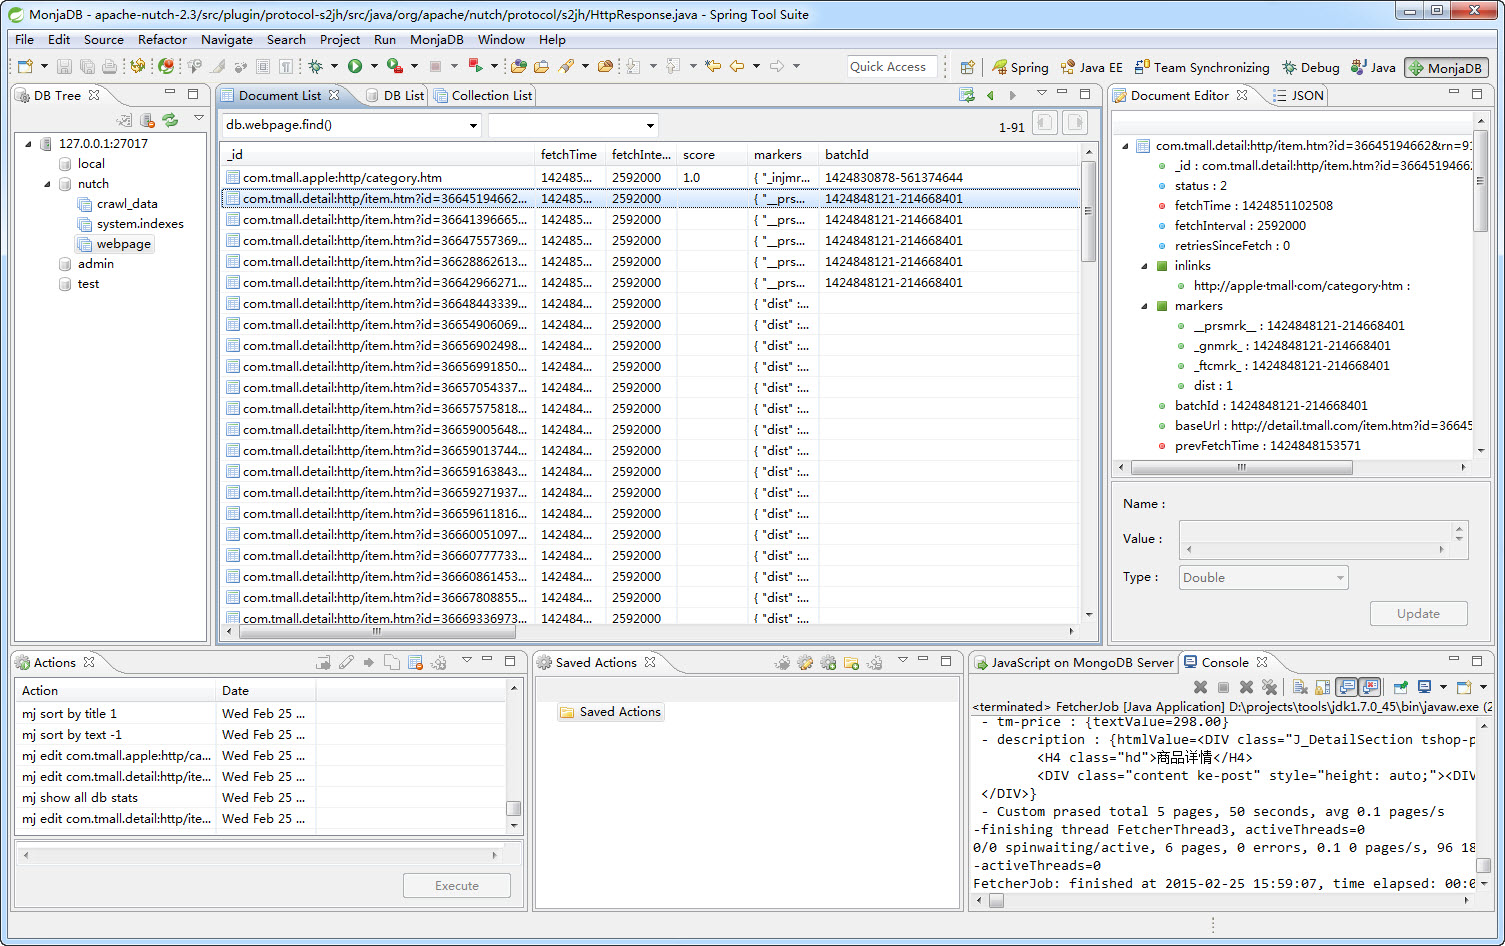Screen dimensions: 1505x946
Task: Switch to Java EE perspective
Action: click(x=1092, y=68)
